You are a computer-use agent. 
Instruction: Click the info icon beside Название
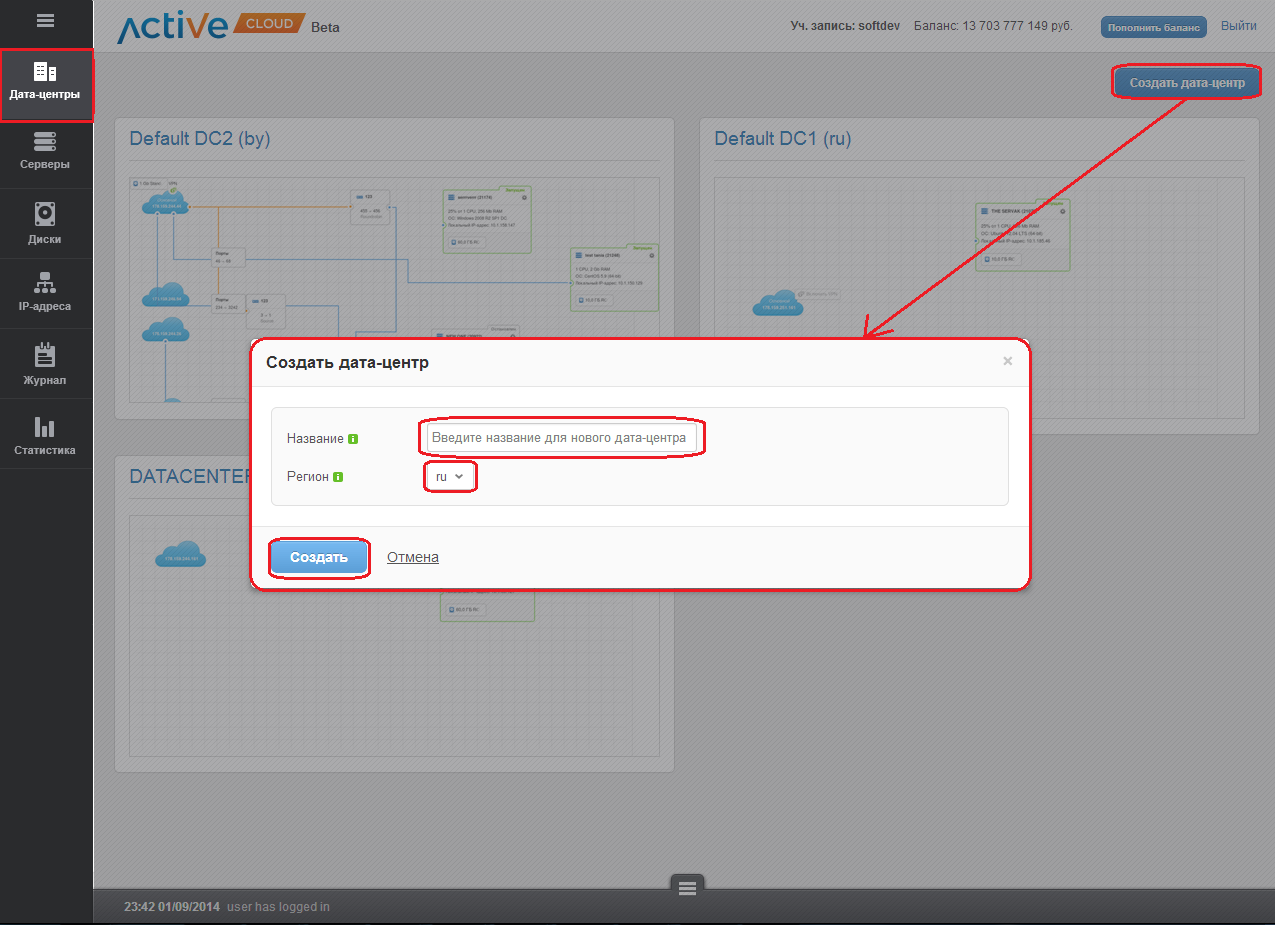pyautogui.click(x=353, y=439)
